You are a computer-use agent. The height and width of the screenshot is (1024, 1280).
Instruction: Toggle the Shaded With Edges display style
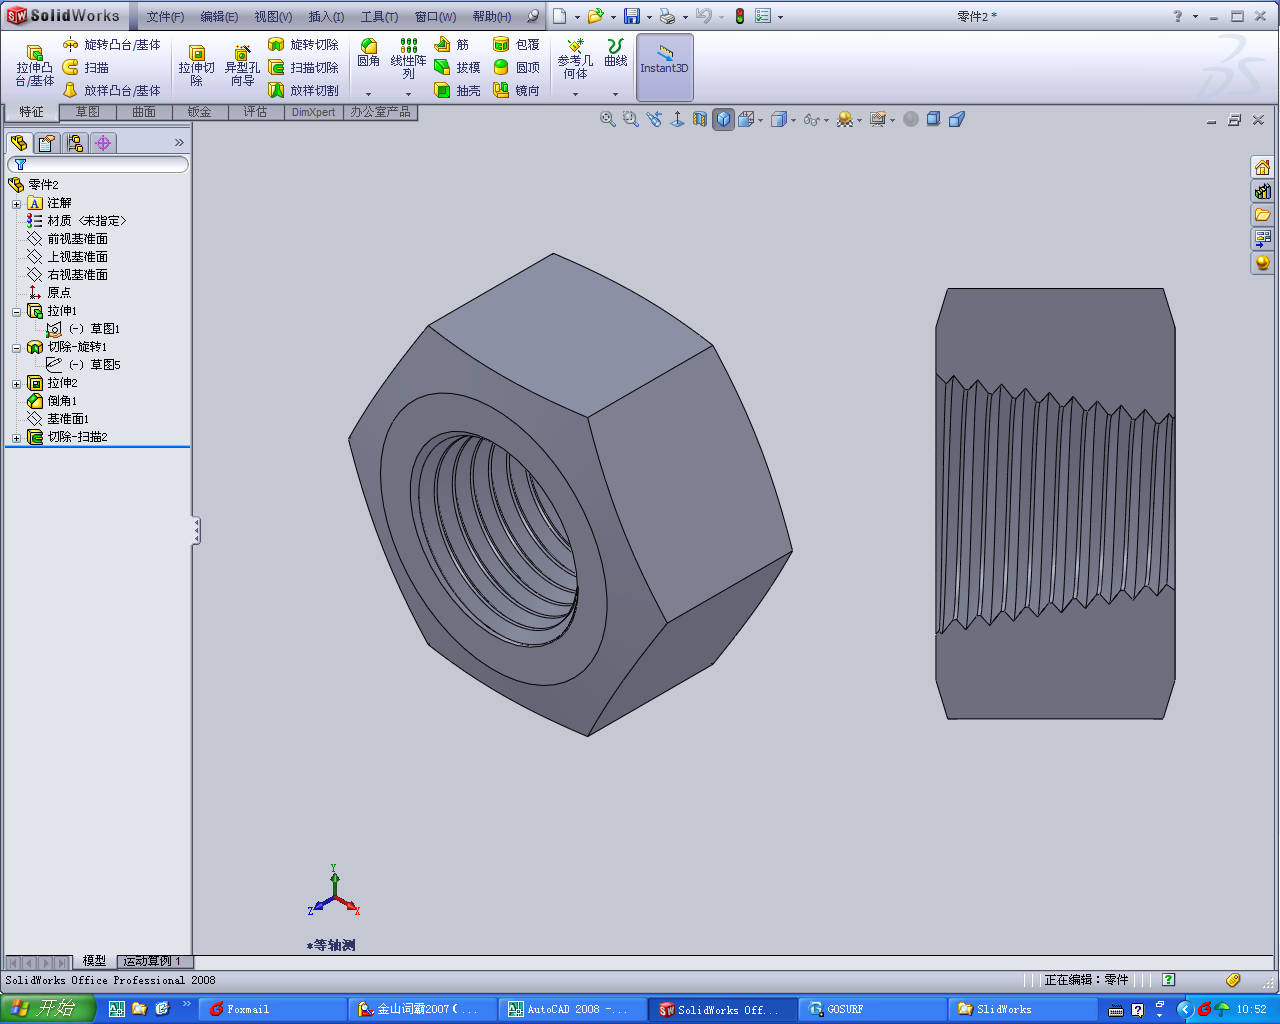point(724,119)
